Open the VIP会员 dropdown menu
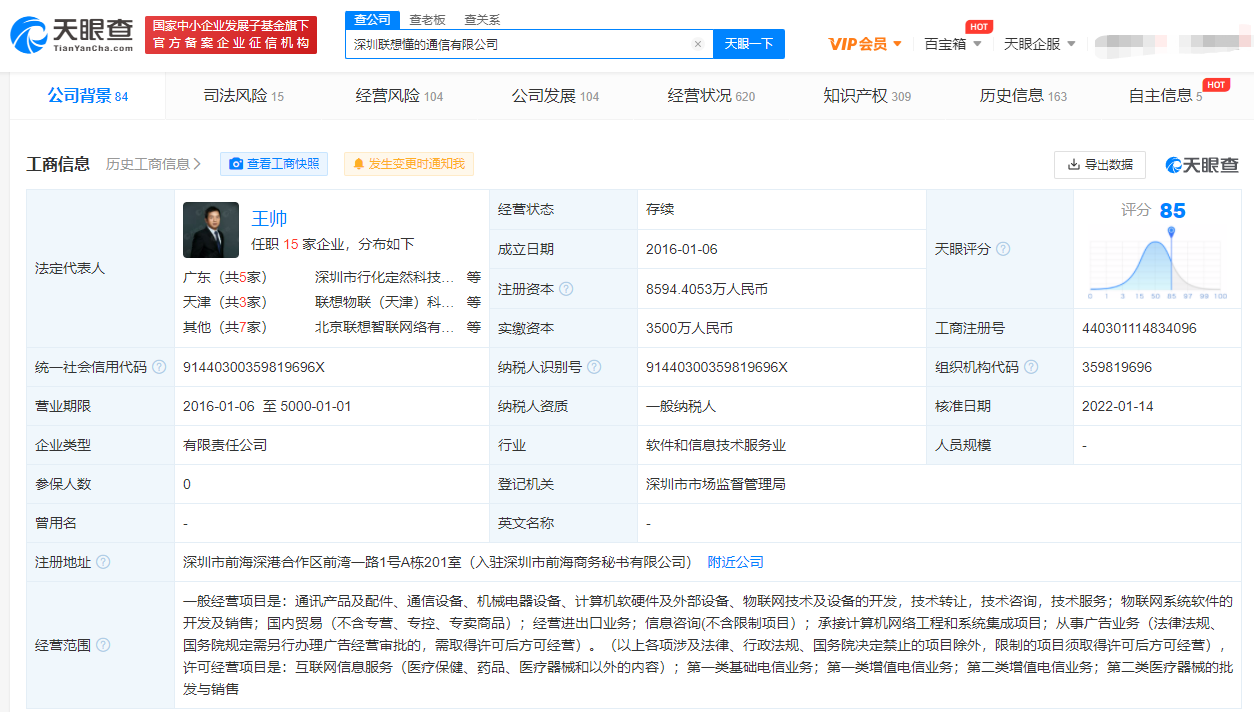This screenshot has width=1254, height=712. (x=865, y=44)
